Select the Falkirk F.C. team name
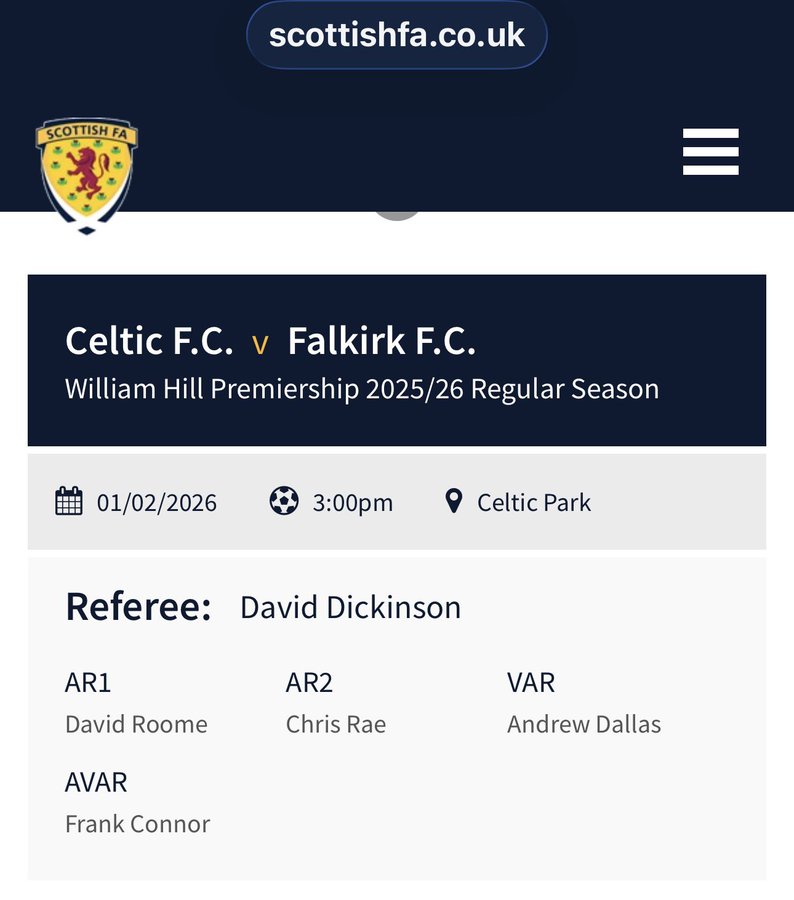 [x=381, y=342]
